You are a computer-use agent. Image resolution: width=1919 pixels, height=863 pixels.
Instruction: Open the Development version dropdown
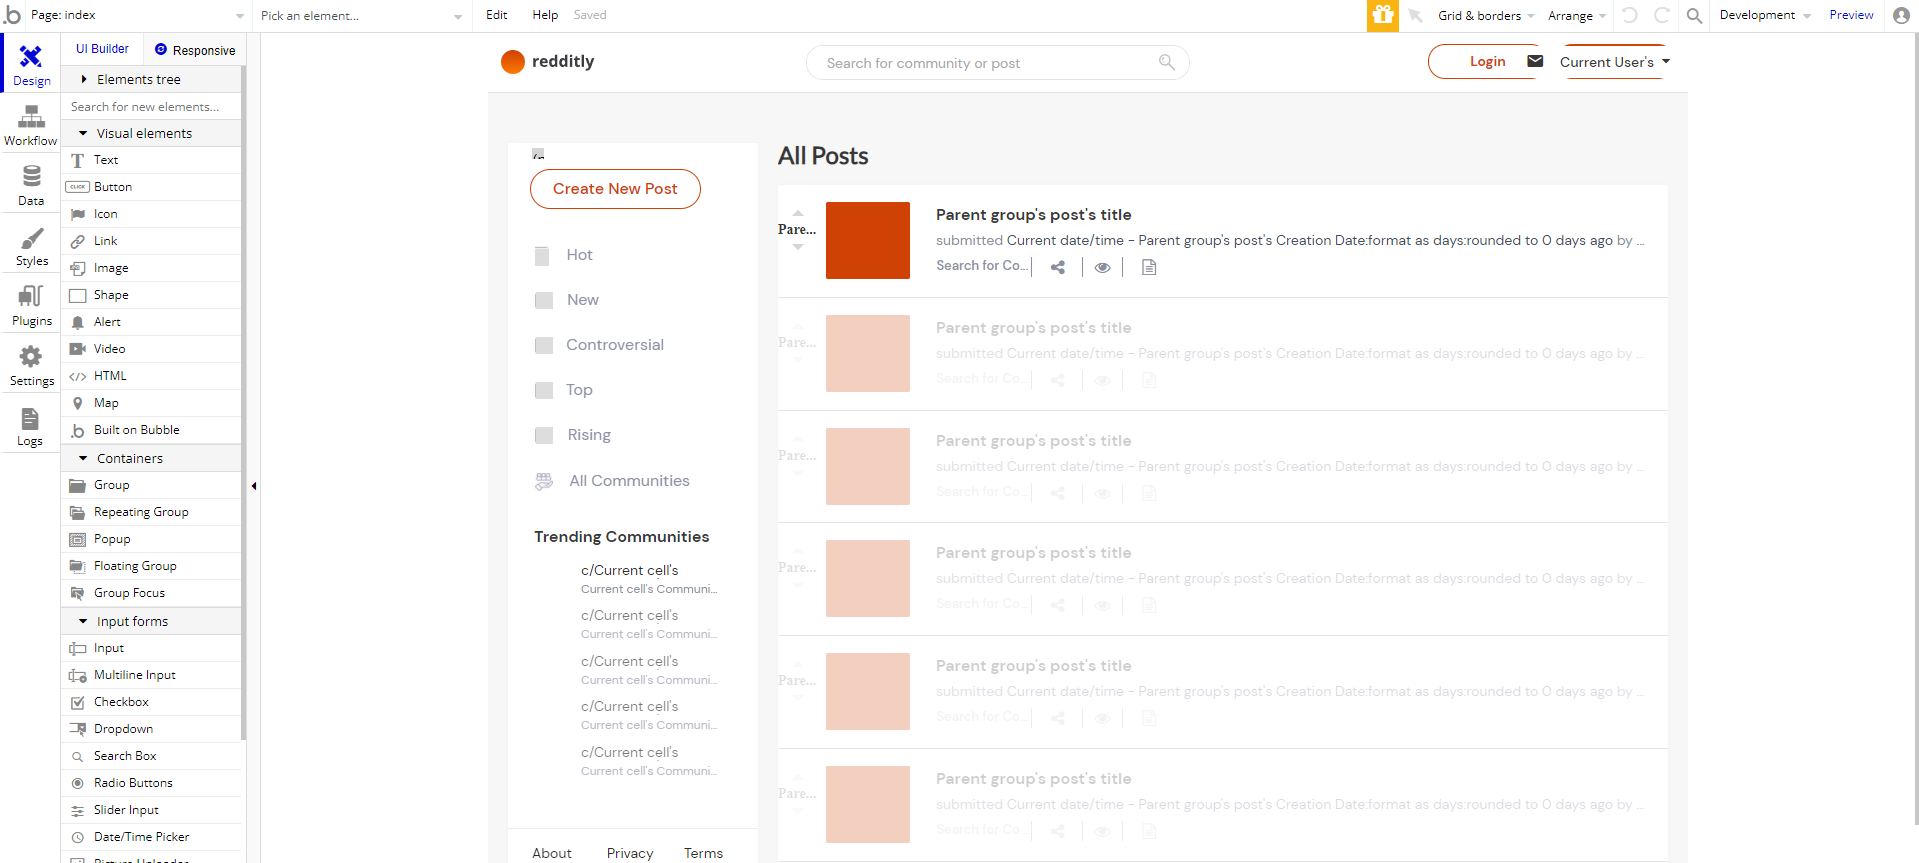pos(1765,15)
